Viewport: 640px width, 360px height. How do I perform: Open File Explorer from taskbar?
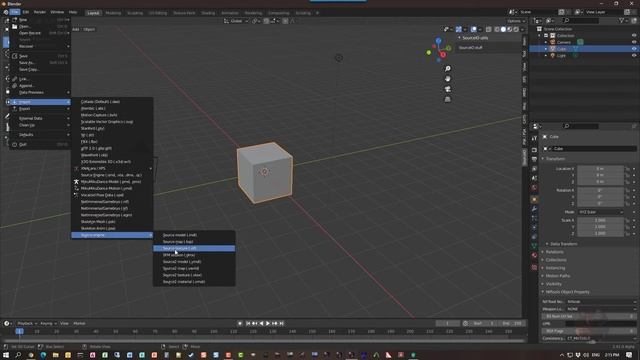tap(55, 355)
